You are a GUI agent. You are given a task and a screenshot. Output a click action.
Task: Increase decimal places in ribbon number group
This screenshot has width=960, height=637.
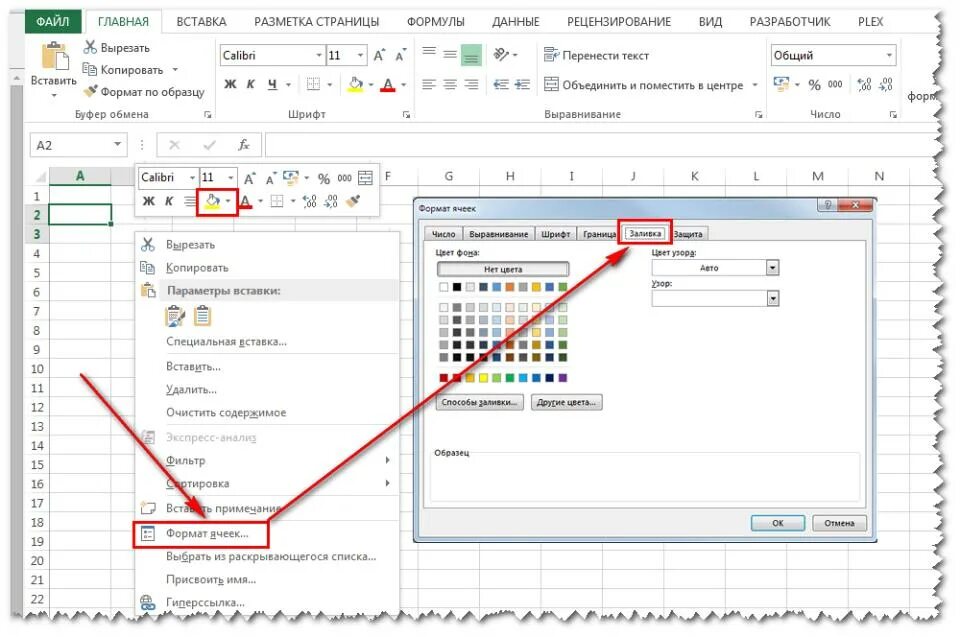tap(864, 85)
